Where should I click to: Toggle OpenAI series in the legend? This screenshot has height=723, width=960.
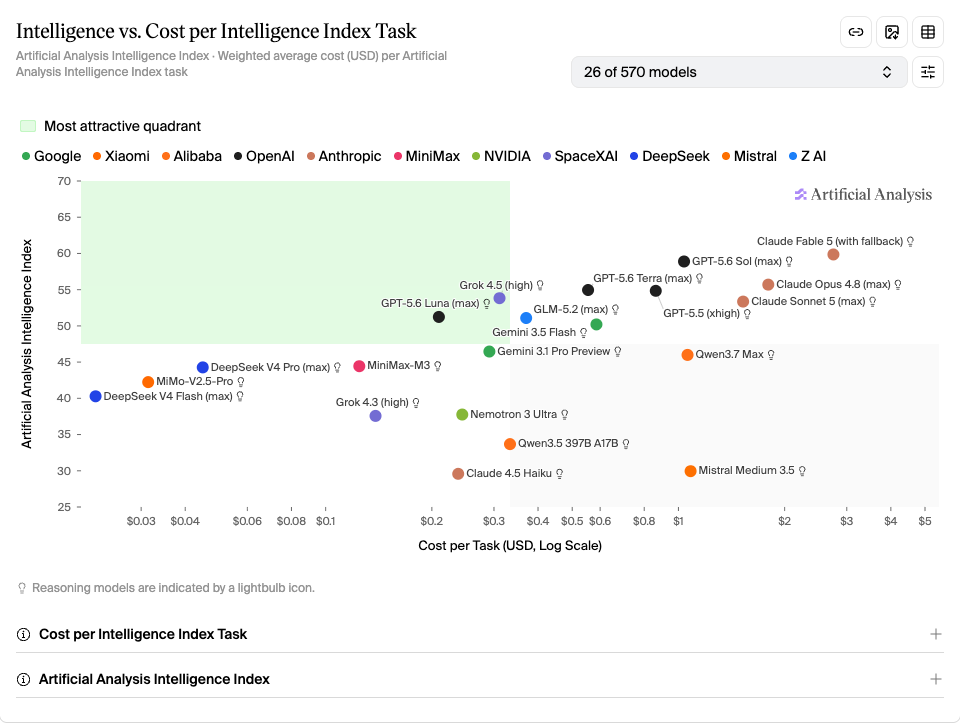pyautogui.click(x=264, y=156)
